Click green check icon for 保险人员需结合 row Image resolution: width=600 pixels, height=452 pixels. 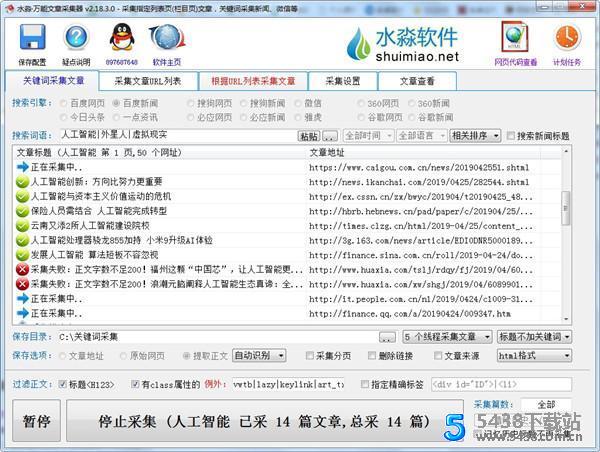click(x=22, y=211)
